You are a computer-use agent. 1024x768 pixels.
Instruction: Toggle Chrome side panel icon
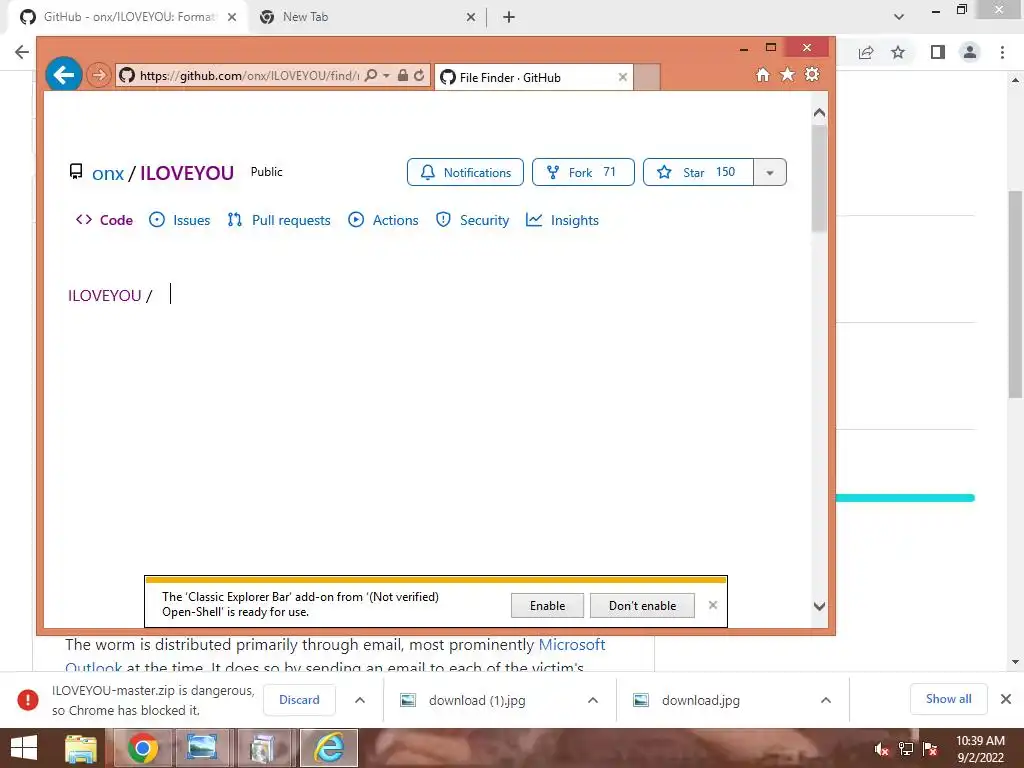pos(938,52)
